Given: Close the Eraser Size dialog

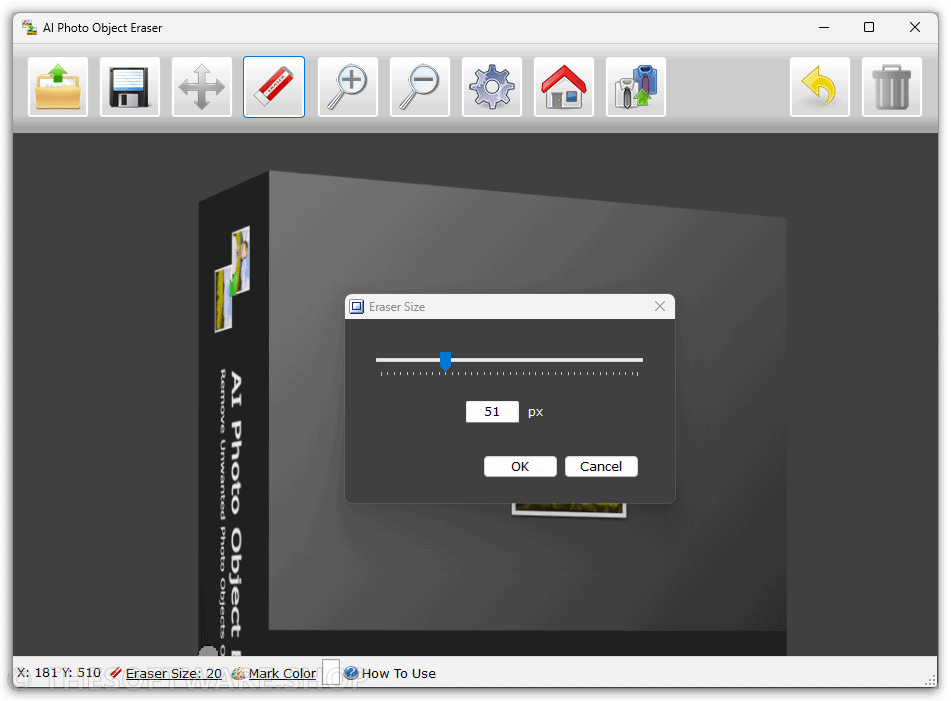Looking at the screenshot, I should pos(660,306).
